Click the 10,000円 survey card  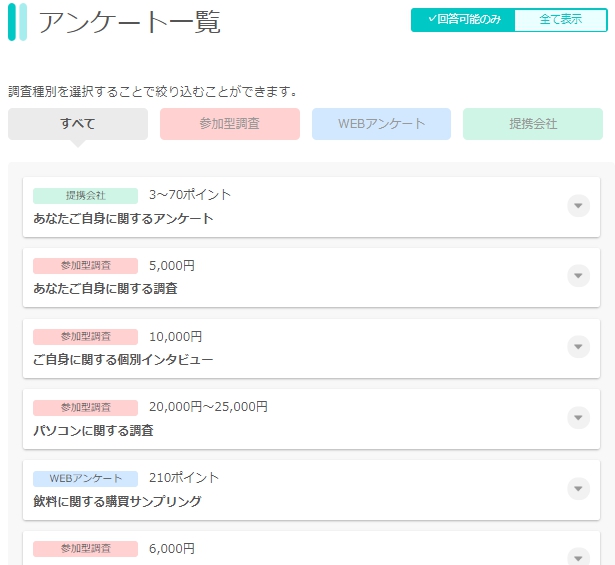311,349
